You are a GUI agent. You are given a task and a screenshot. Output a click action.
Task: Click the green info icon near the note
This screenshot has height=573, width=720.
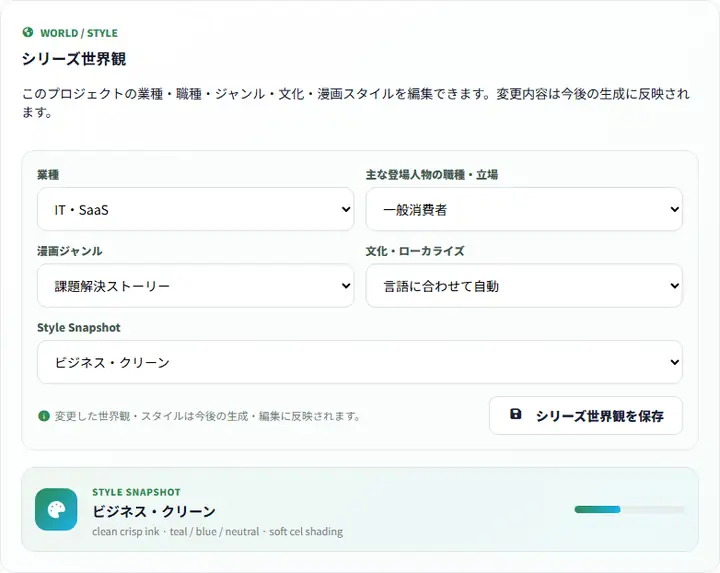[x=44, y=416]
